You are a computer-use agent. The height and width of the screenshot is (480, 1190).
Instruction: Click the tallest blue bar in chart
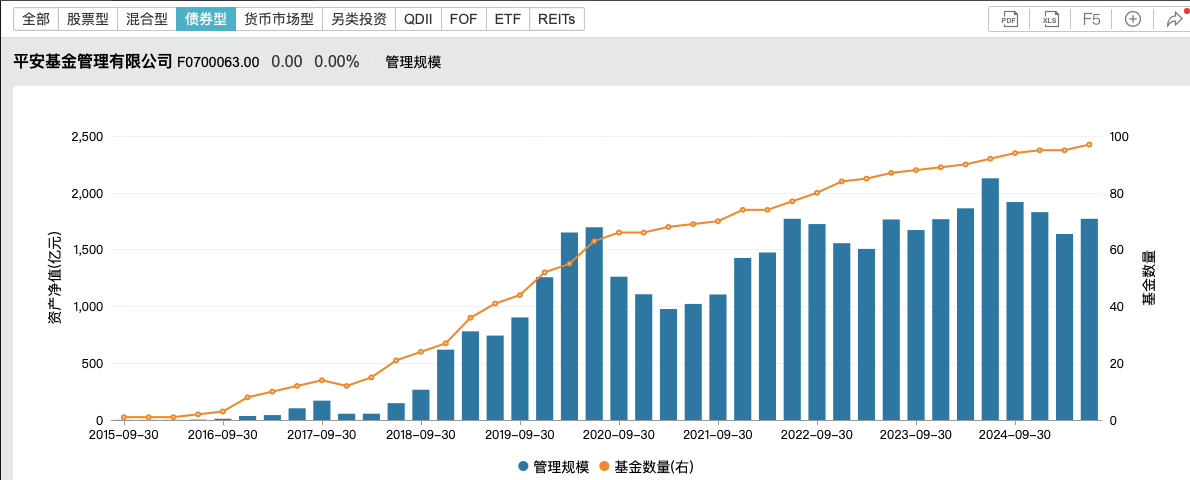[x=990, y=300]
